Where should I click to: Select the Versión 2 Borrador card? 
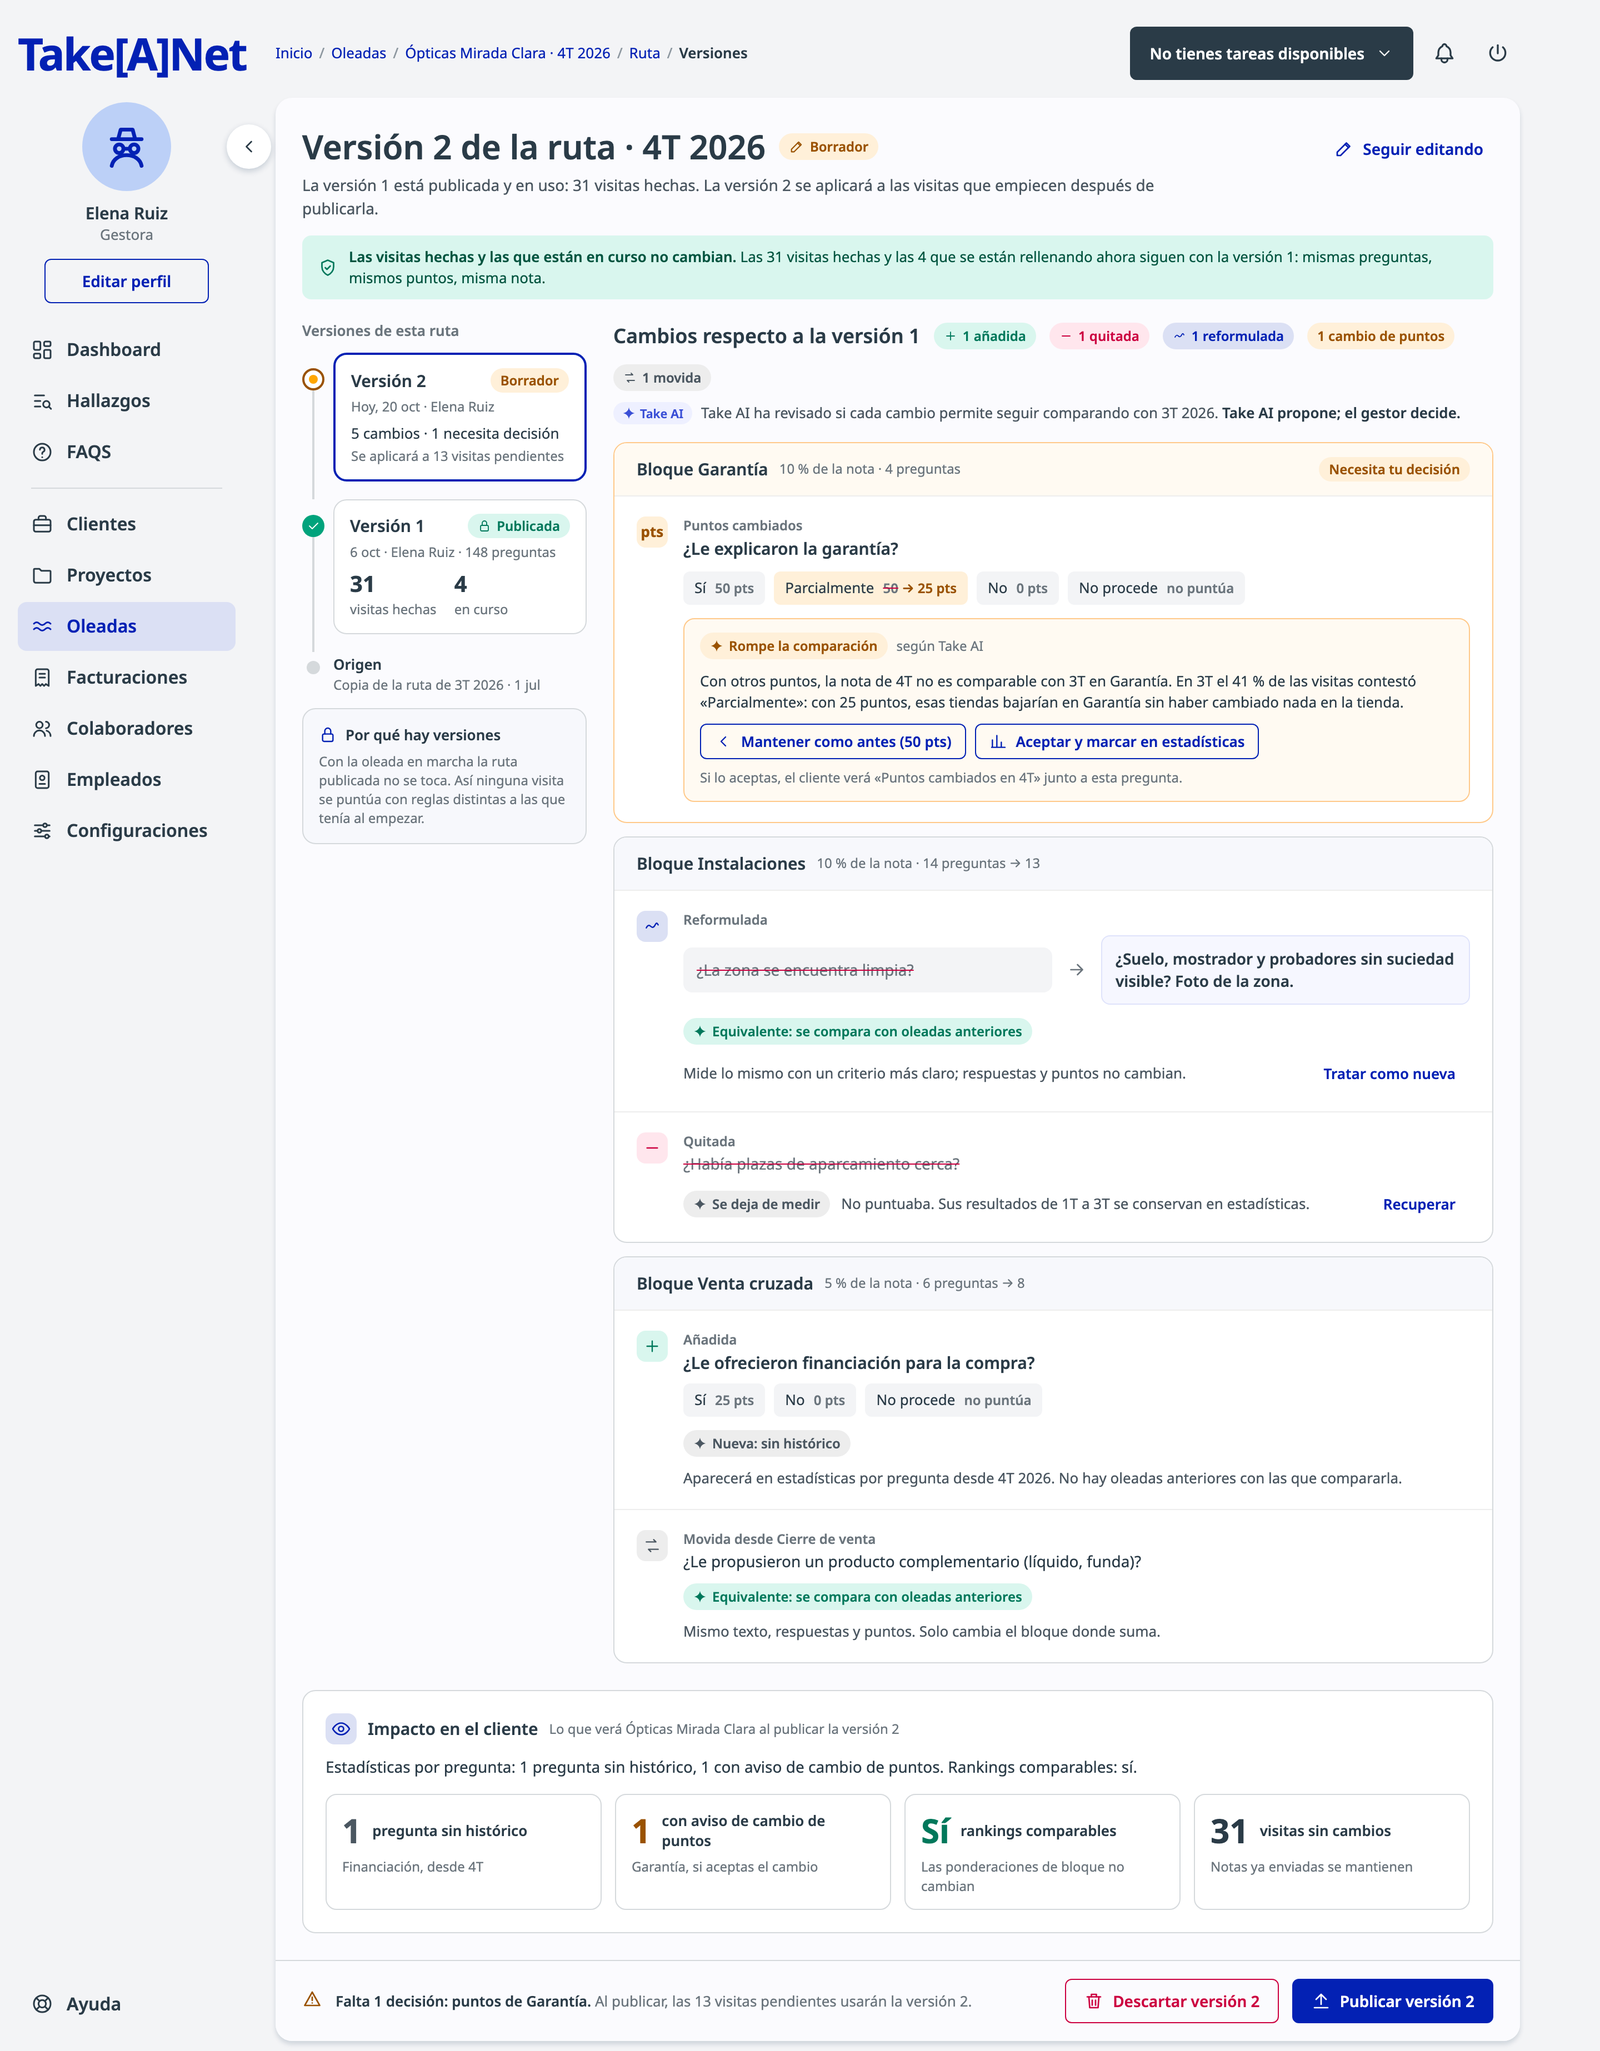pyautogui.click(x=459, y=417)
